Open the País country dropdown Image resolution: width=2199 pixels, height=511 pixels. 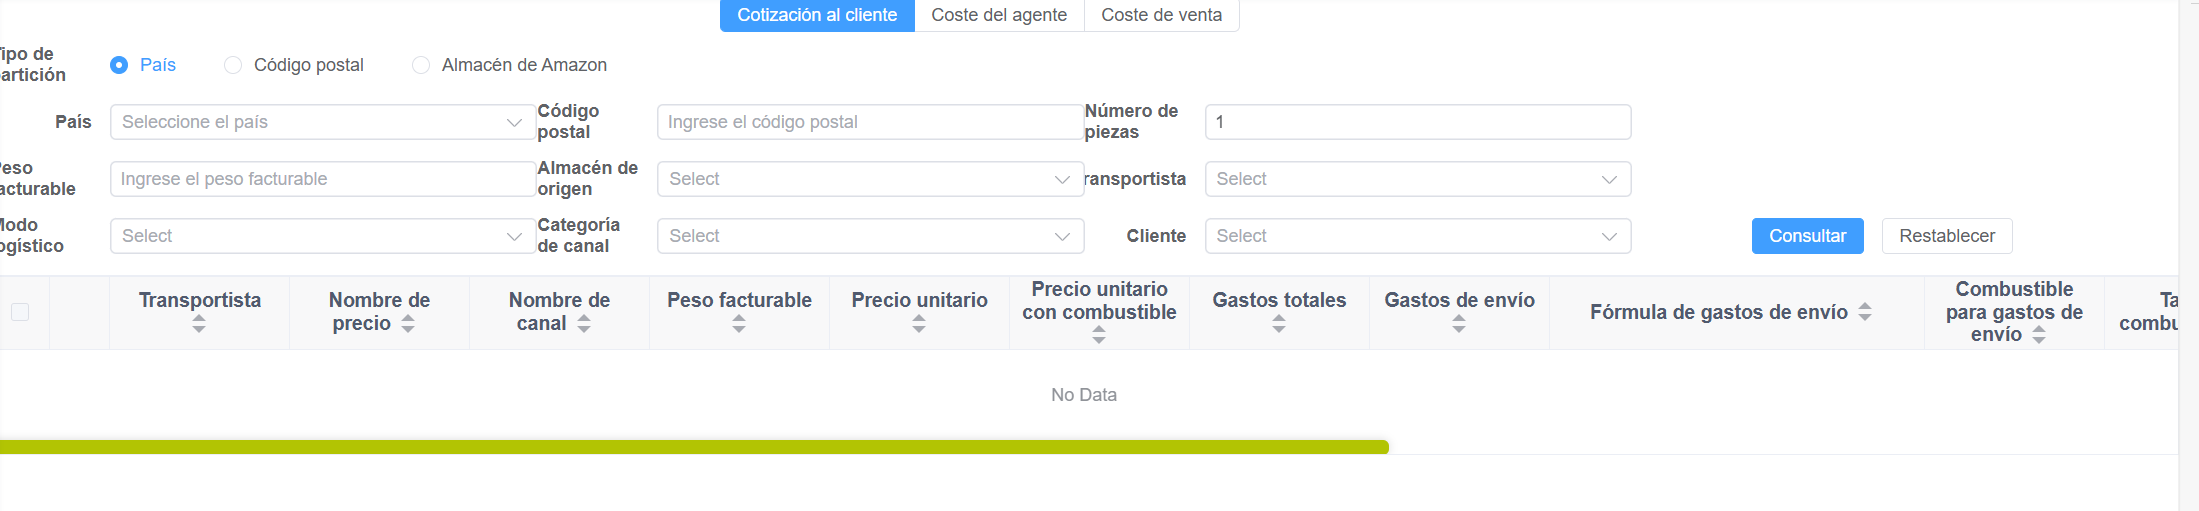click(320, 122)
